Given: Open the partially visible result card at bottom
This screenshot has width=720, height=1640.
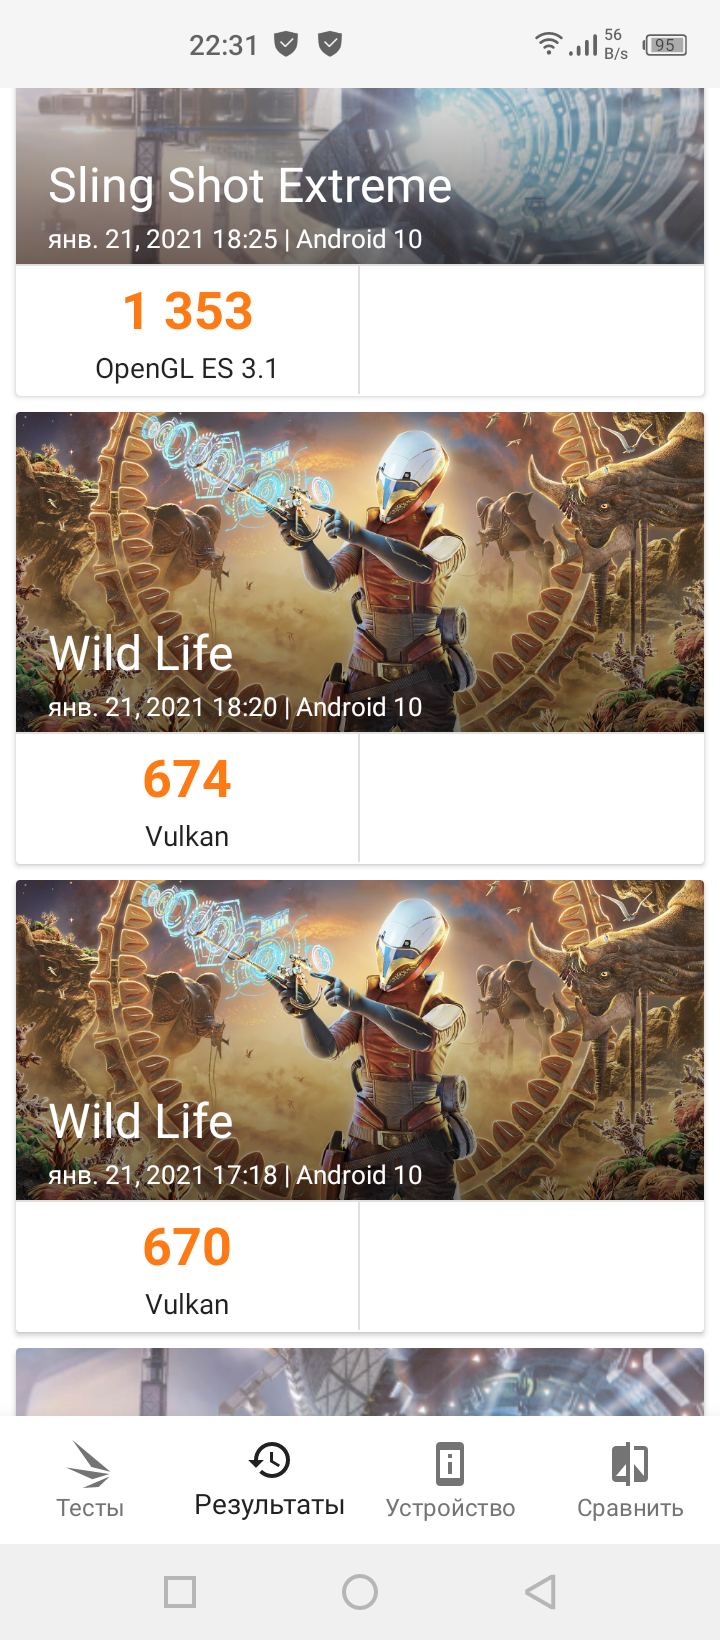Looking at the screenshot, I should tap(360, 1382).
